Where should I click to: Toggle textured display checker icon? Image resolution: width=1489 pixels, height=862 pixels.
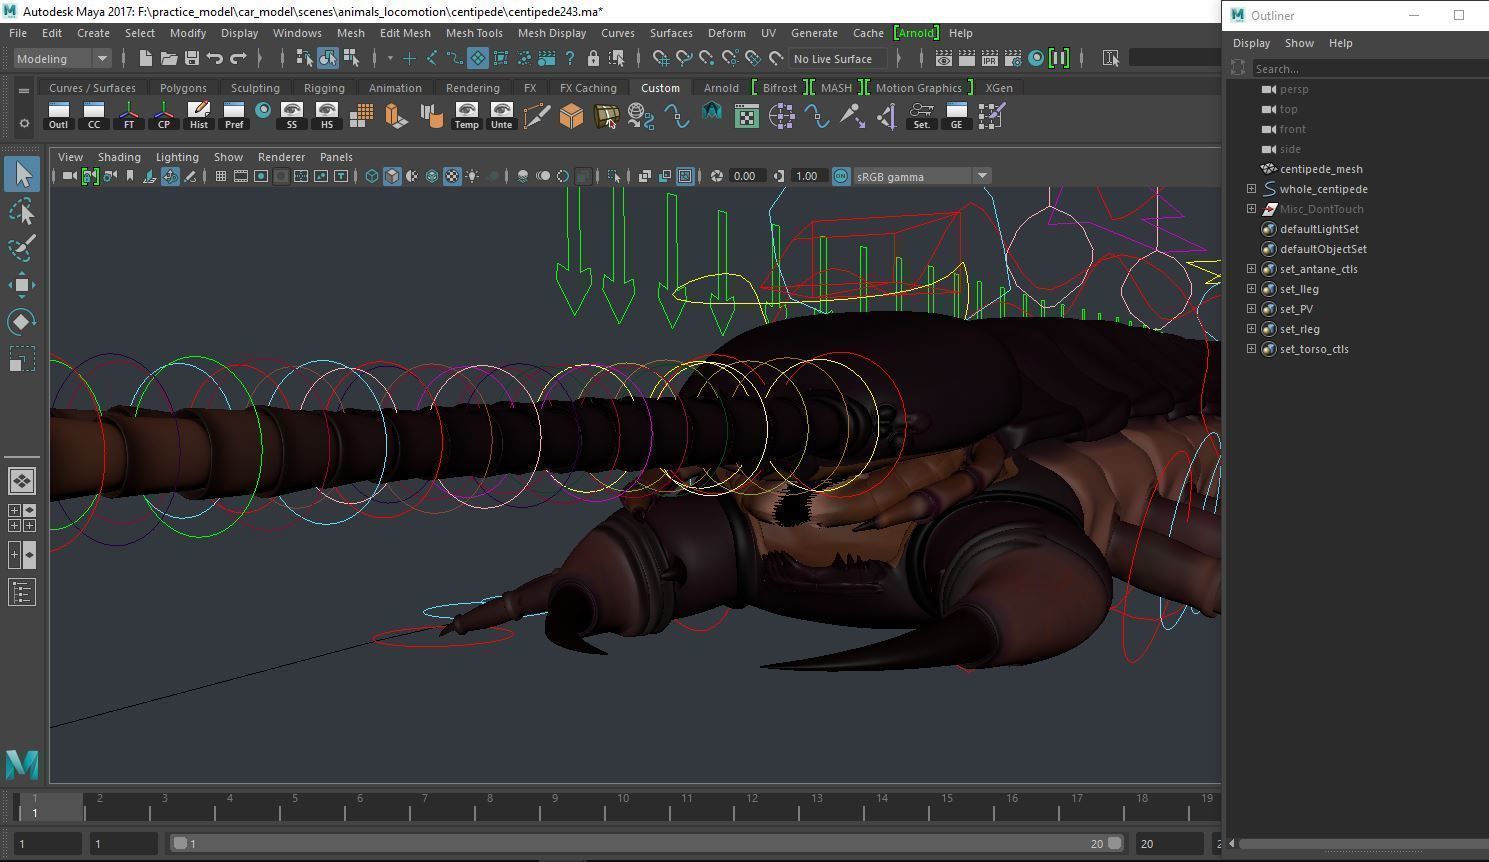pos(452,176)
